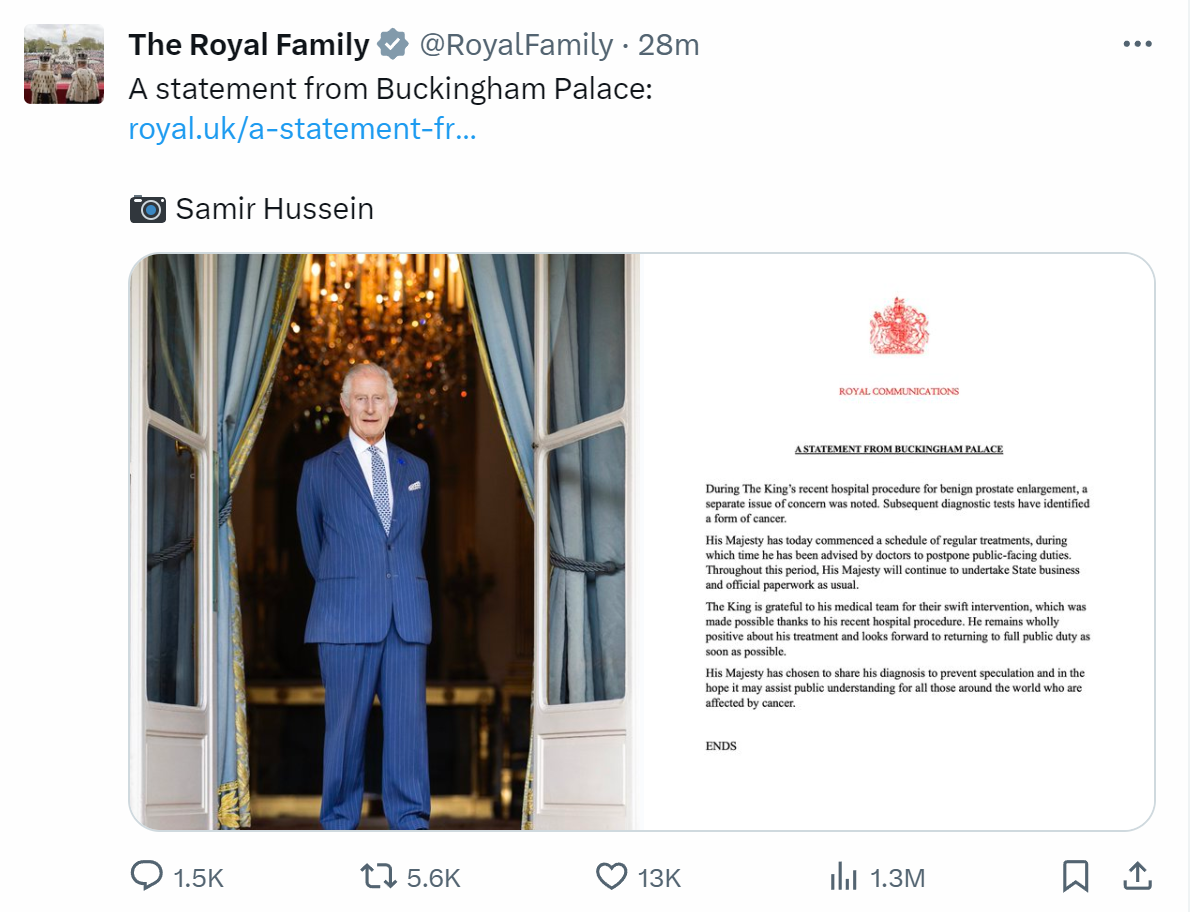Screen dimensions: 1191x912
Task: Click the retweet arrows icon
Action: point(378,876)
